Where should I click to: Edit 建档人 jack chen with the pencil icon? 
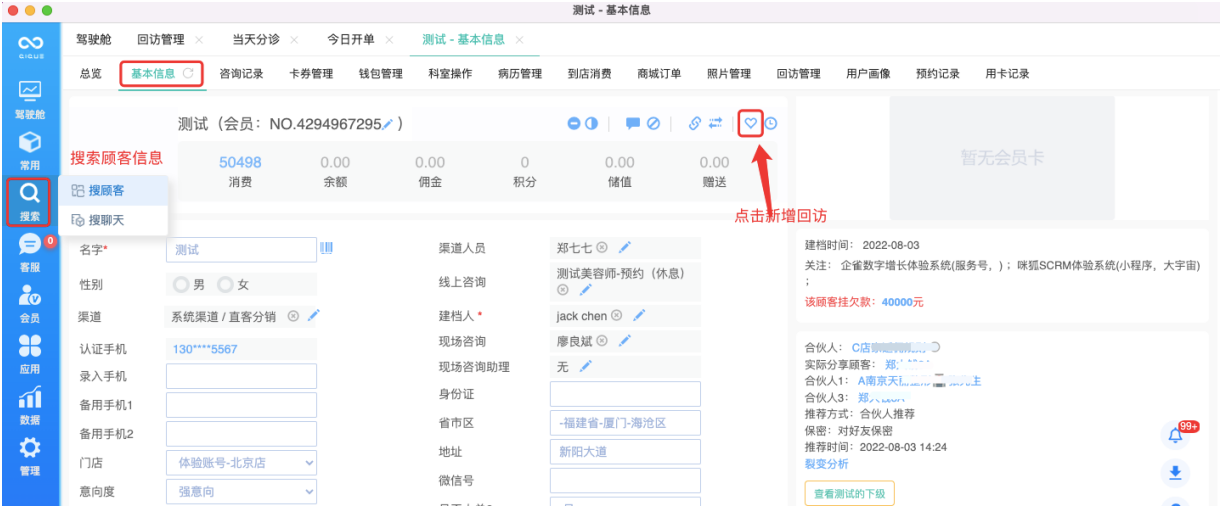639,316
